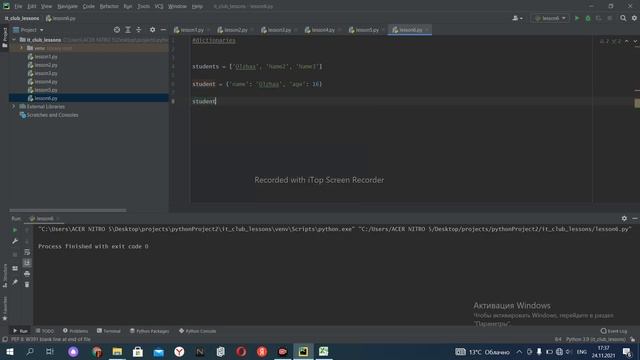Switch to lesson1.py editor tab
The width and height of the screenshot is (640, 360).
[x=192, y=30]
